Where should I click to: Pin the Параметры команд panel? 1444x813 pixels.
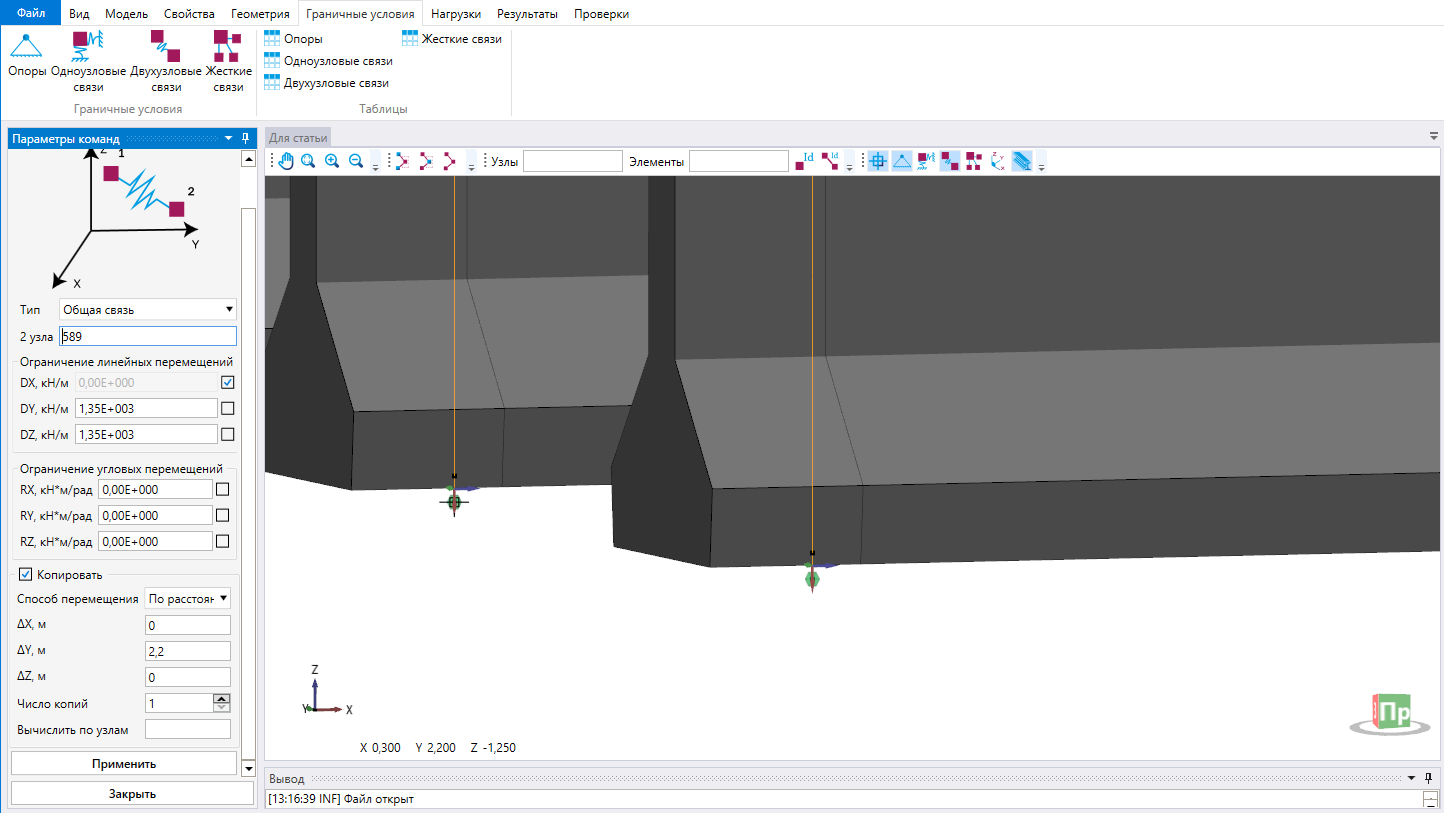click(246, 138)
